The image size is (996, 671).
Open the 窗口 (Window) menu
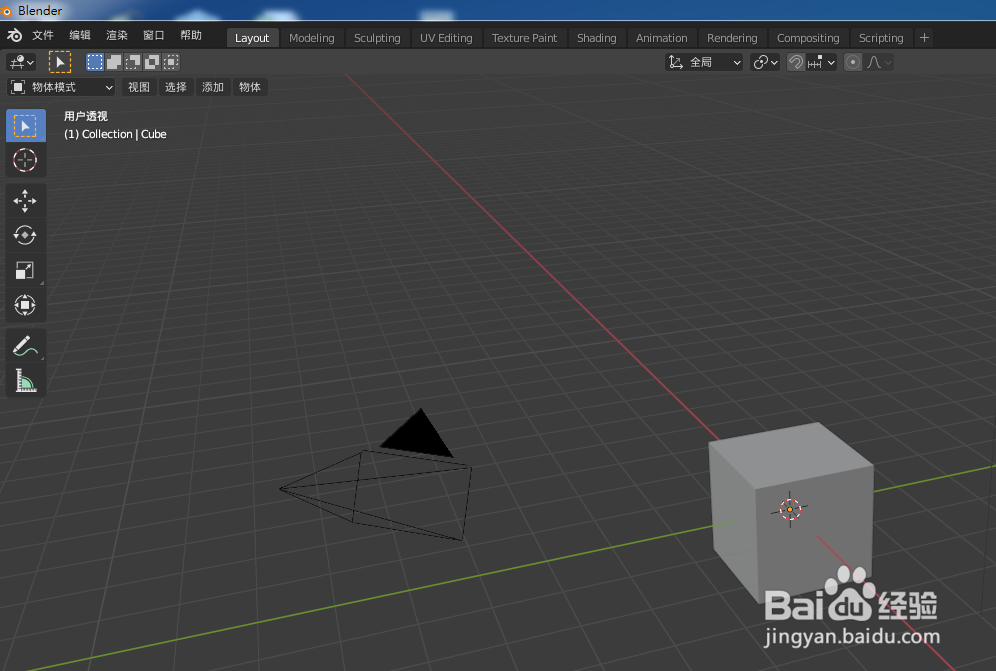click(154, 36)
